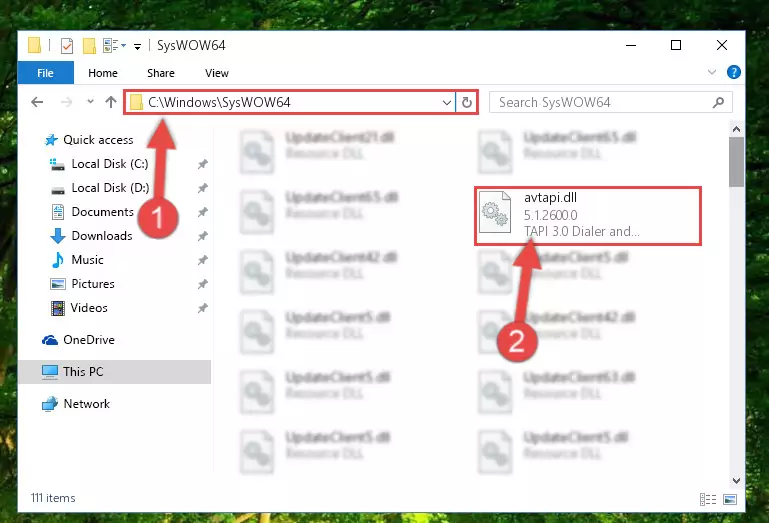Viewport: 769px width, 523px height.
Task: Select Quick access in navigation pane
Action: pos(98,140)
